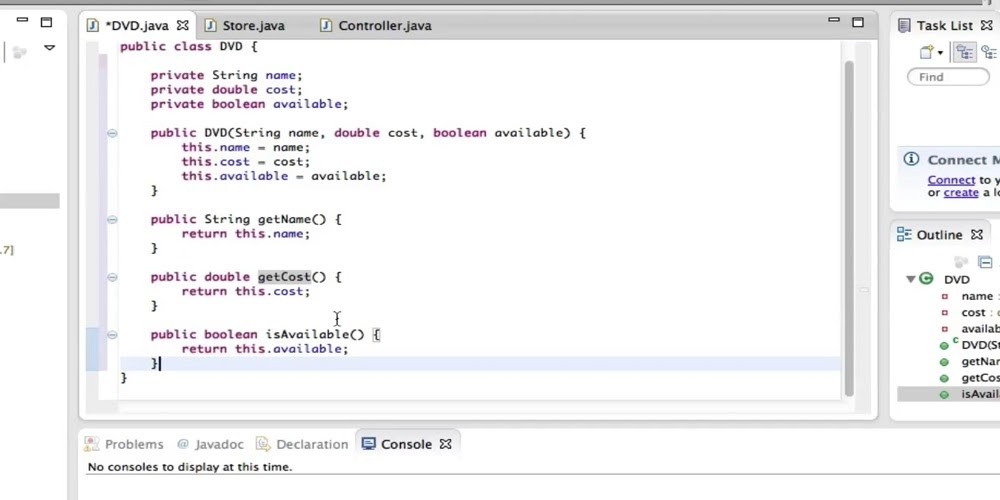The width and height of the screenshot is (1000, 500).
Task: Fold the getName method in the gutter
Action: click(x=112, y=219)
